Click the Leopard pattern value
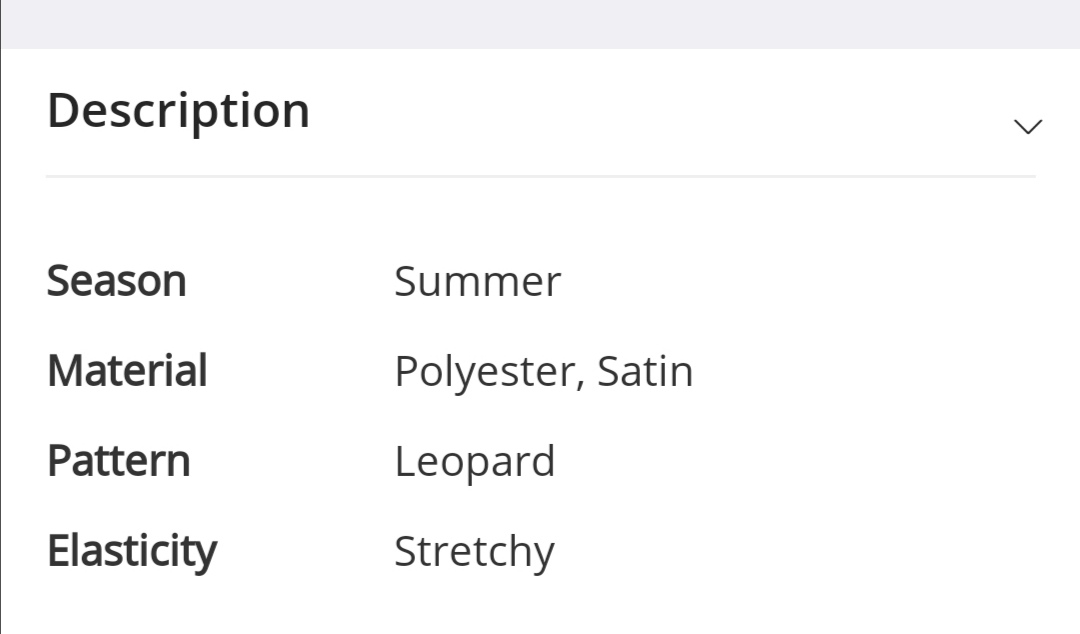1080x634 pixels. coord(474,462)
